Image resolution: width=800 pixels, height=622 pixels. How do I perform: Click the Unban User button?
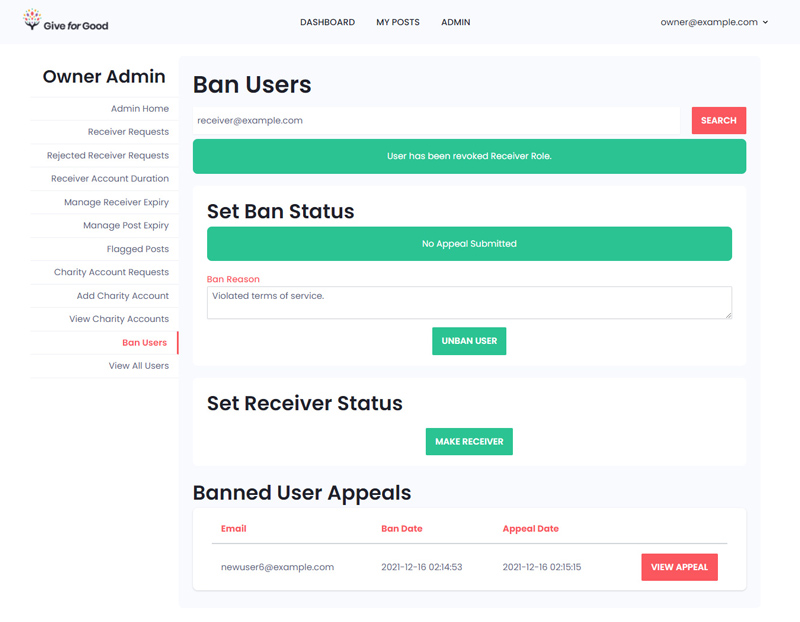469,341
